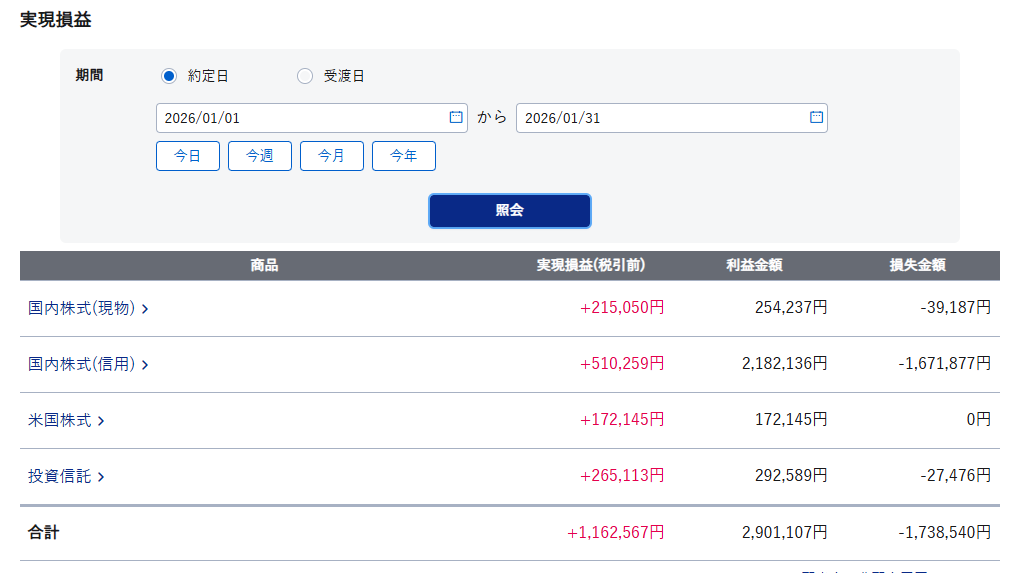Click the 2026/01/31 end date field
1011x573 pixels.
[660, 118]
